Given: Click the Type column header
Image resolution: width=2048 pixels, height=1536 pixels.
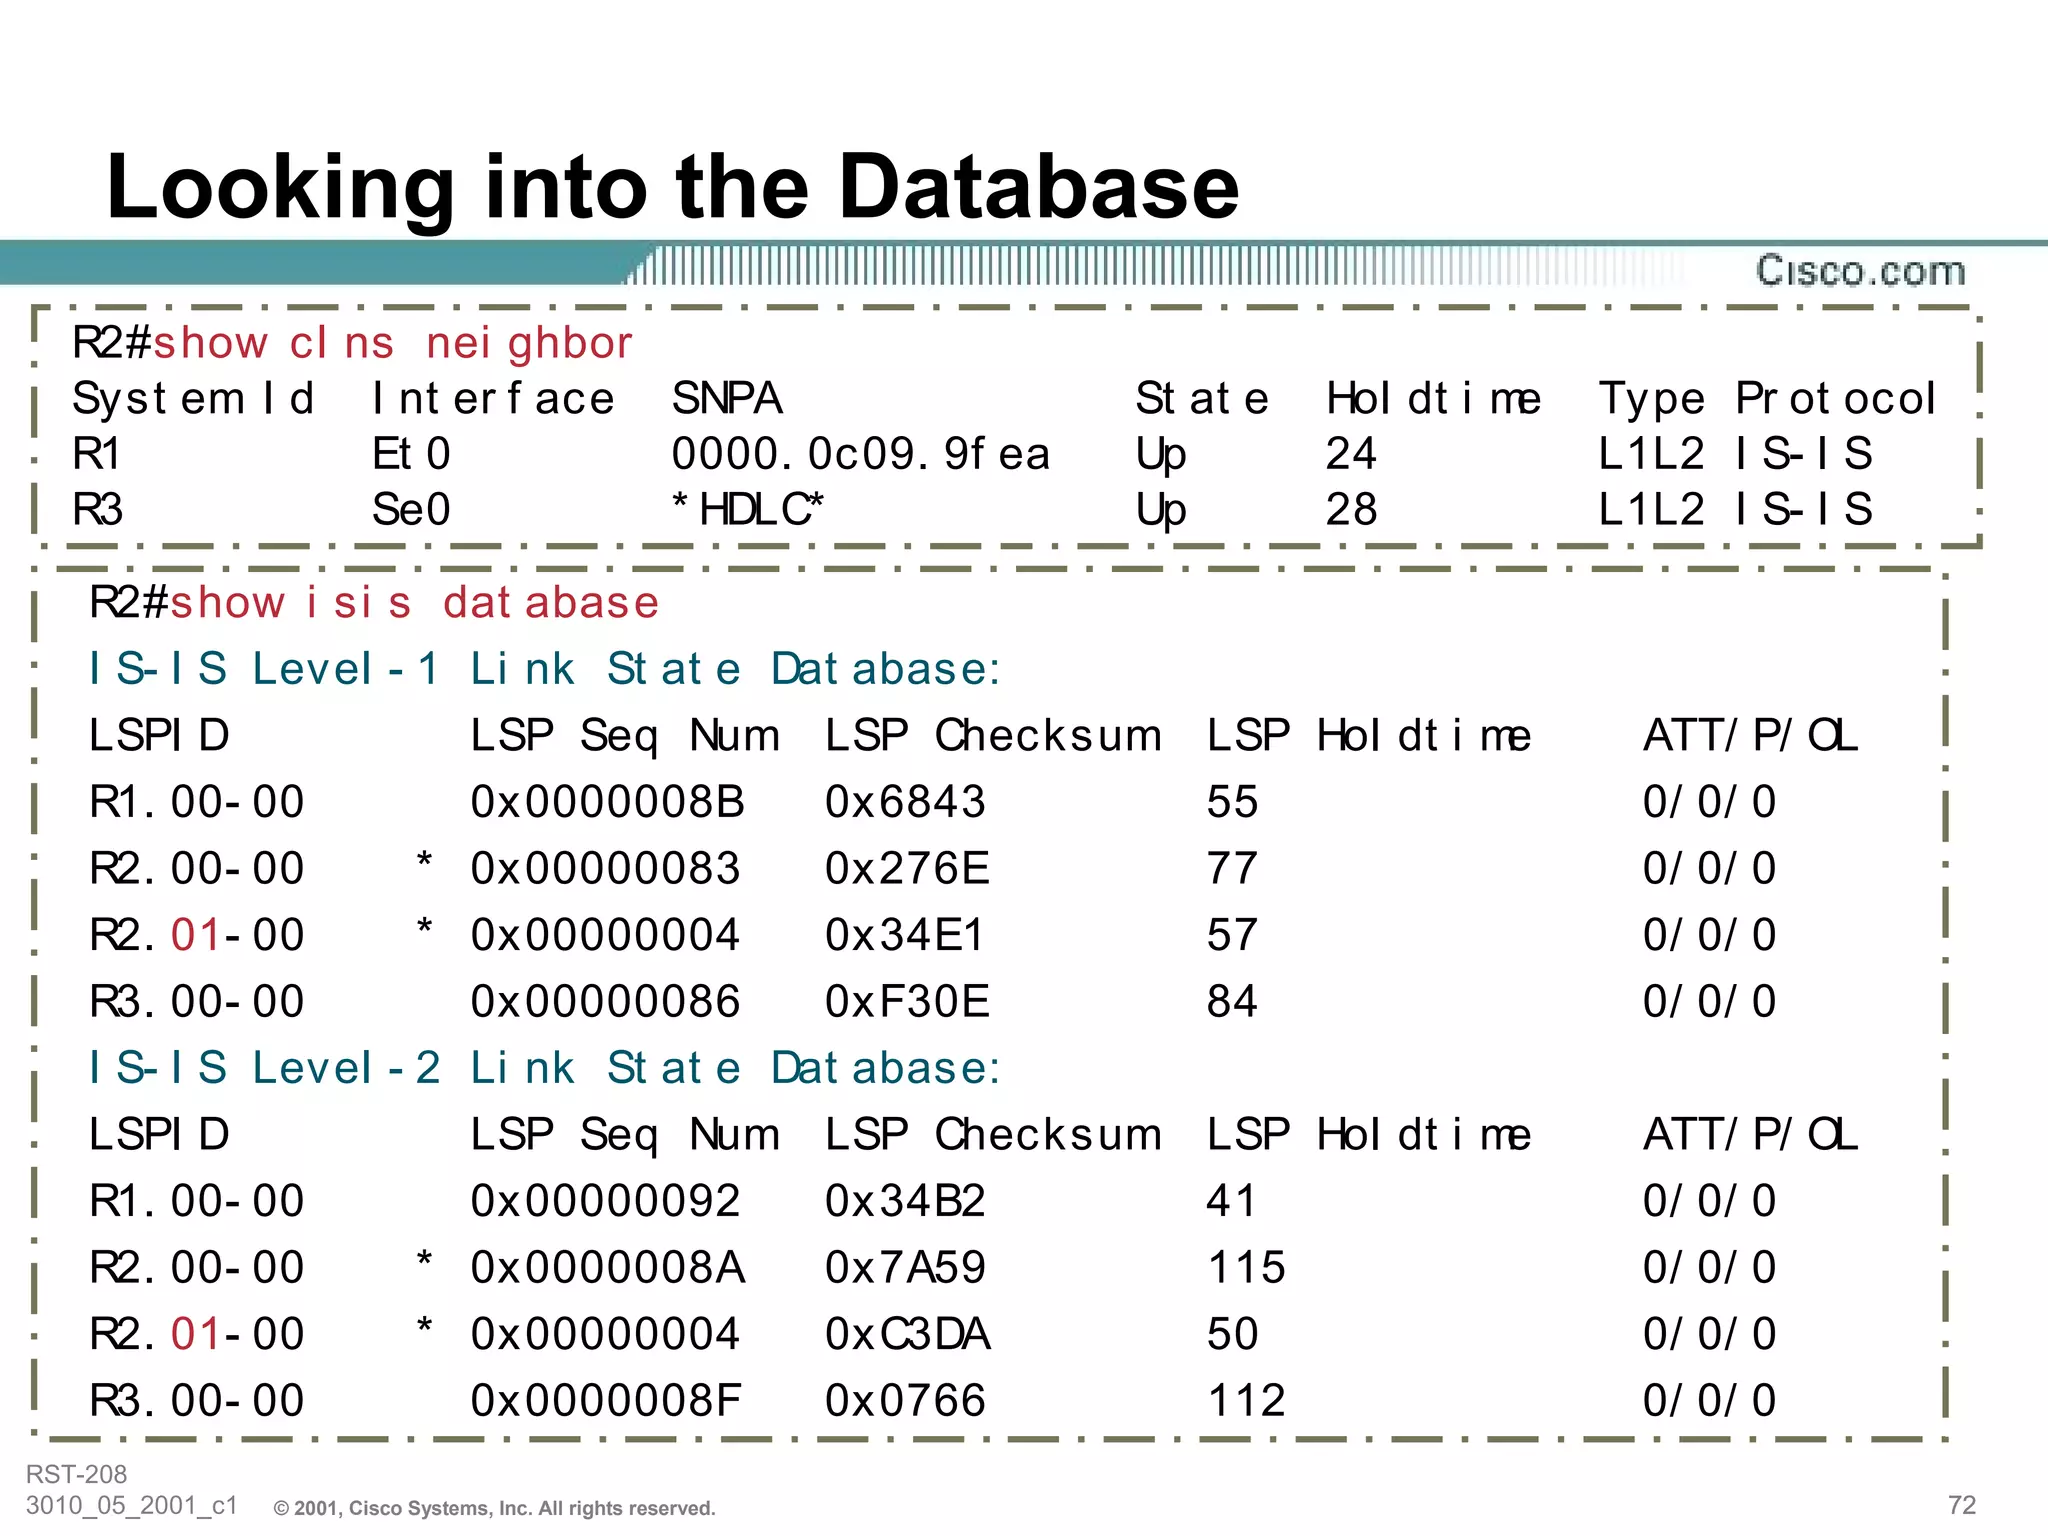Looking at the screenshot, I should tap(1651, 399).
